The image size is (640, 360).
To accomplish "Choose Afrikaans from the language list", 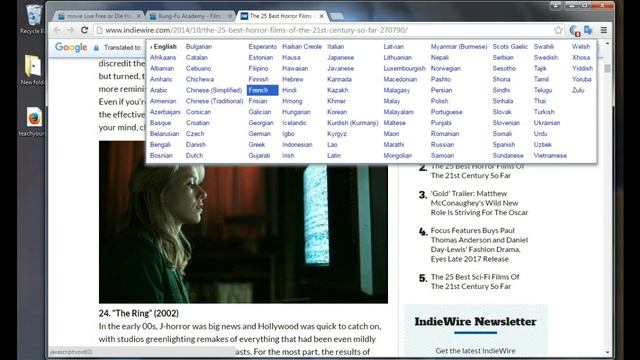I will tap(163, 58).
